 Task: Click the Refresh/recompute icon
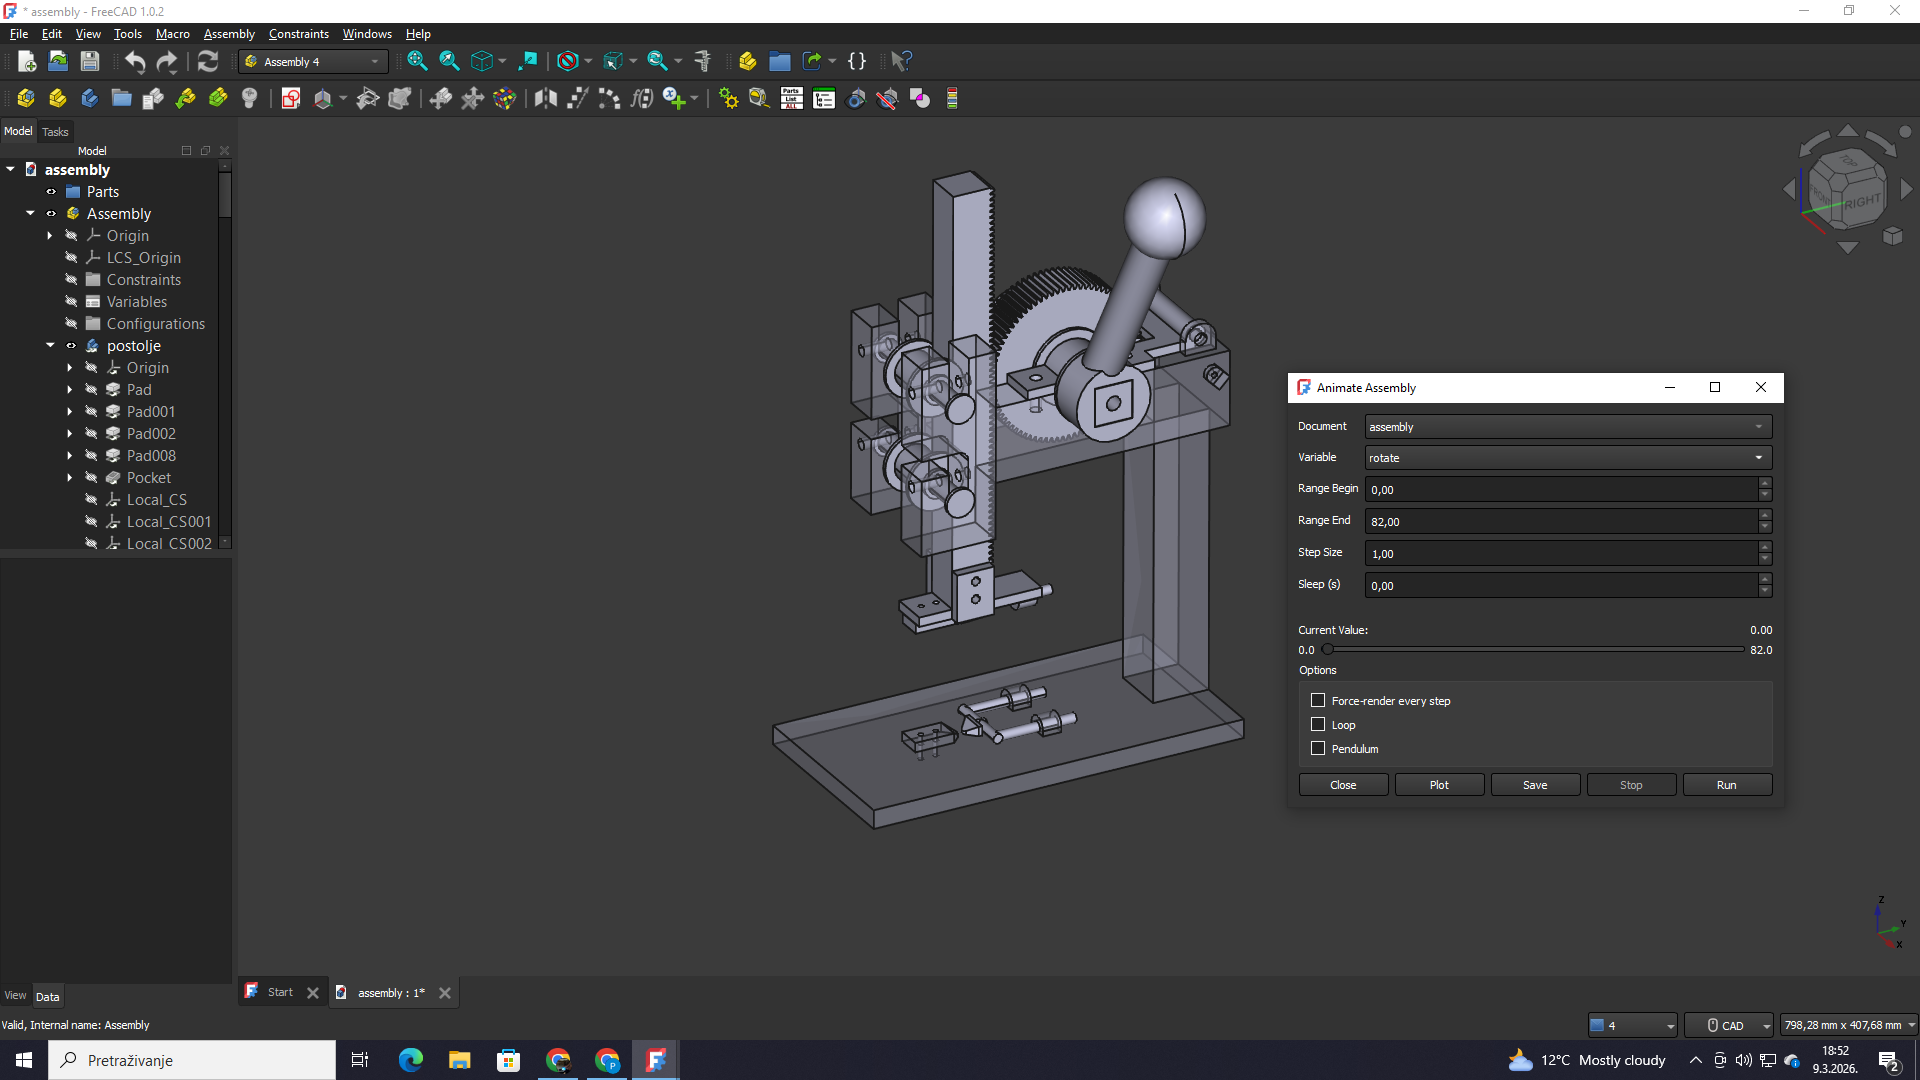tap(208, 61)
